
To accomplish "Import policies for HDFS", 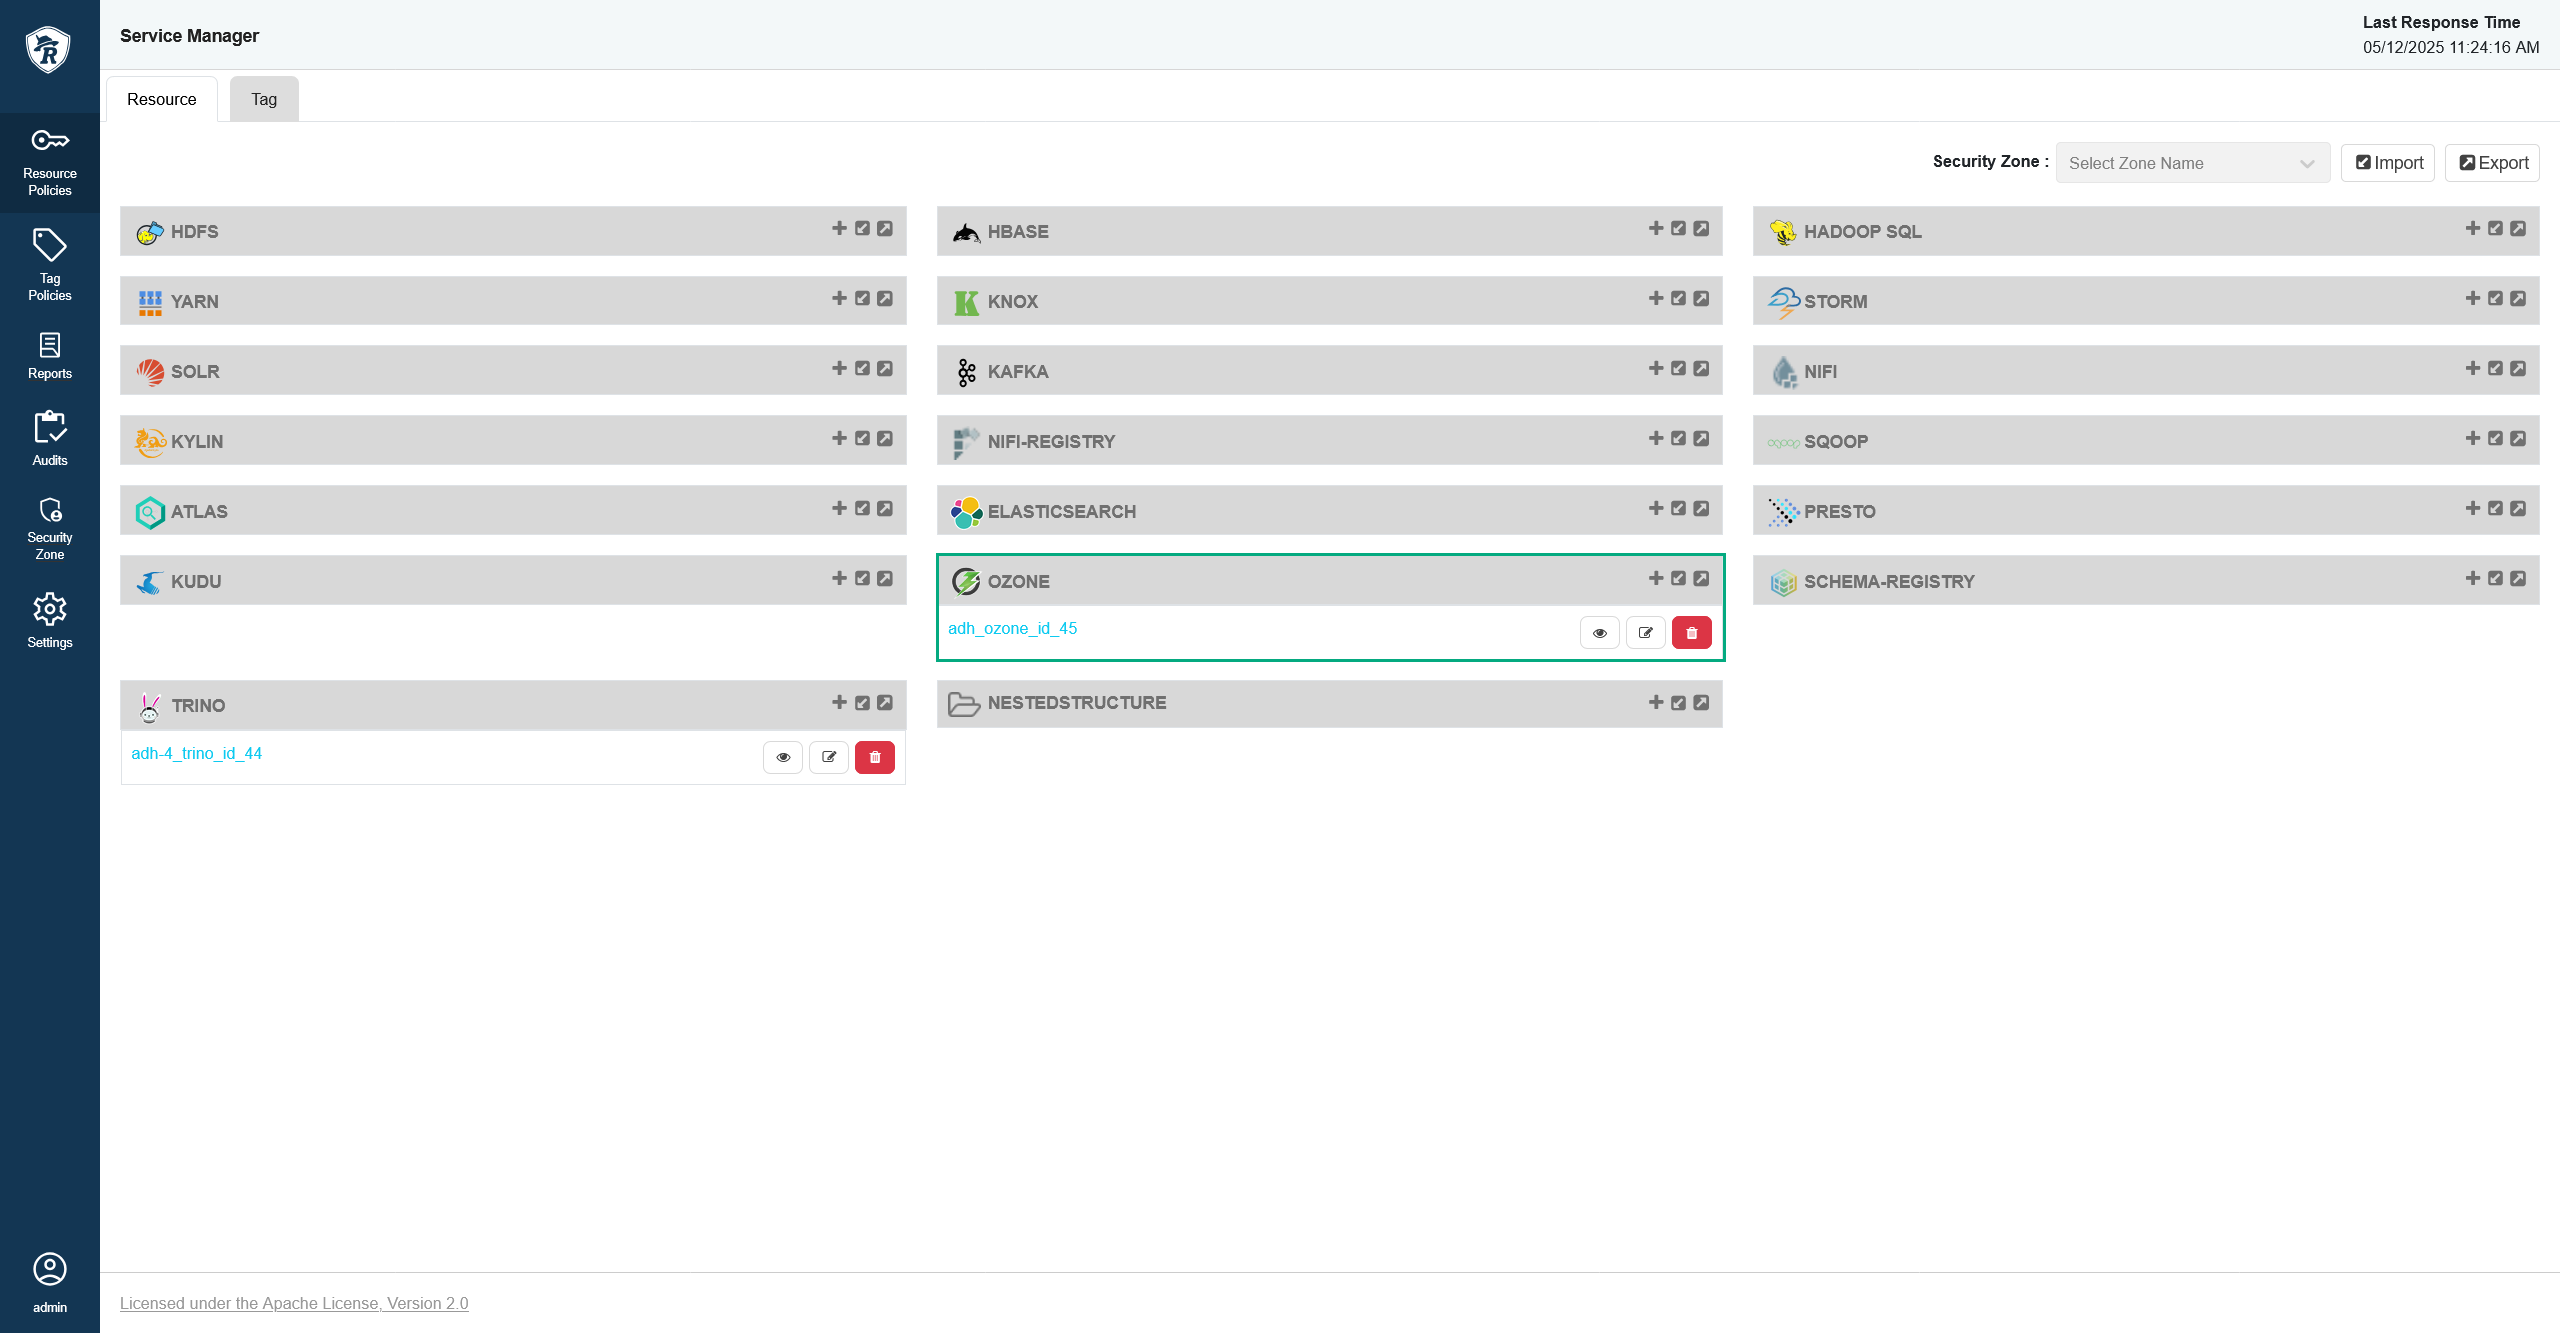I will (862, 229).
